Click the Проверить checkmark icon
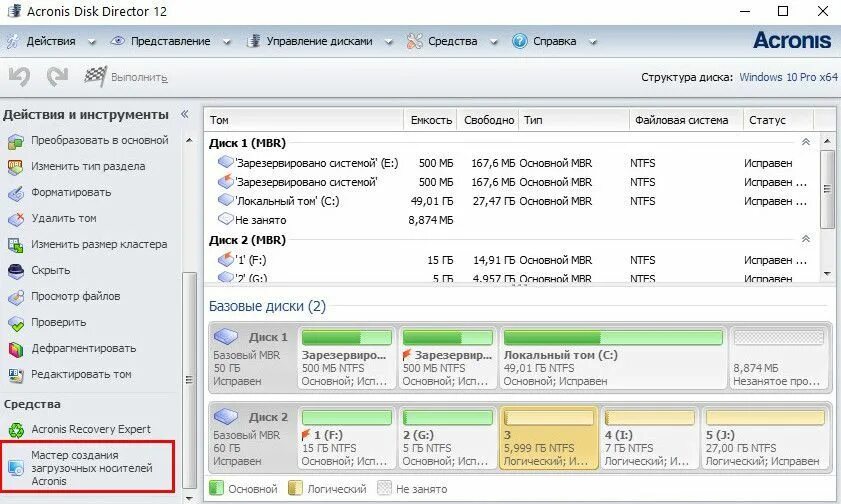Viewport: 841px width, 504px height. tap(16, 323)
